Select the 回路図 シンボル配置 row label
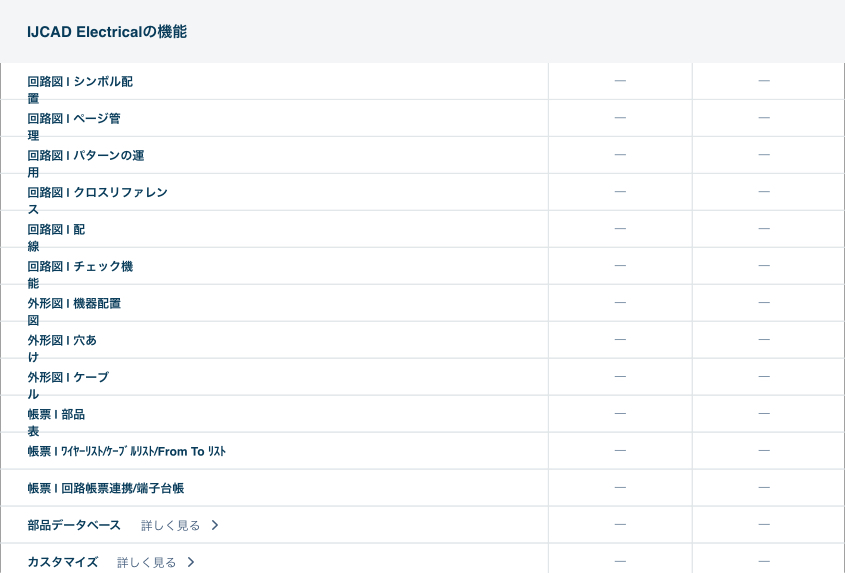This screenshot has width=845, height=573. click(80, 82)
